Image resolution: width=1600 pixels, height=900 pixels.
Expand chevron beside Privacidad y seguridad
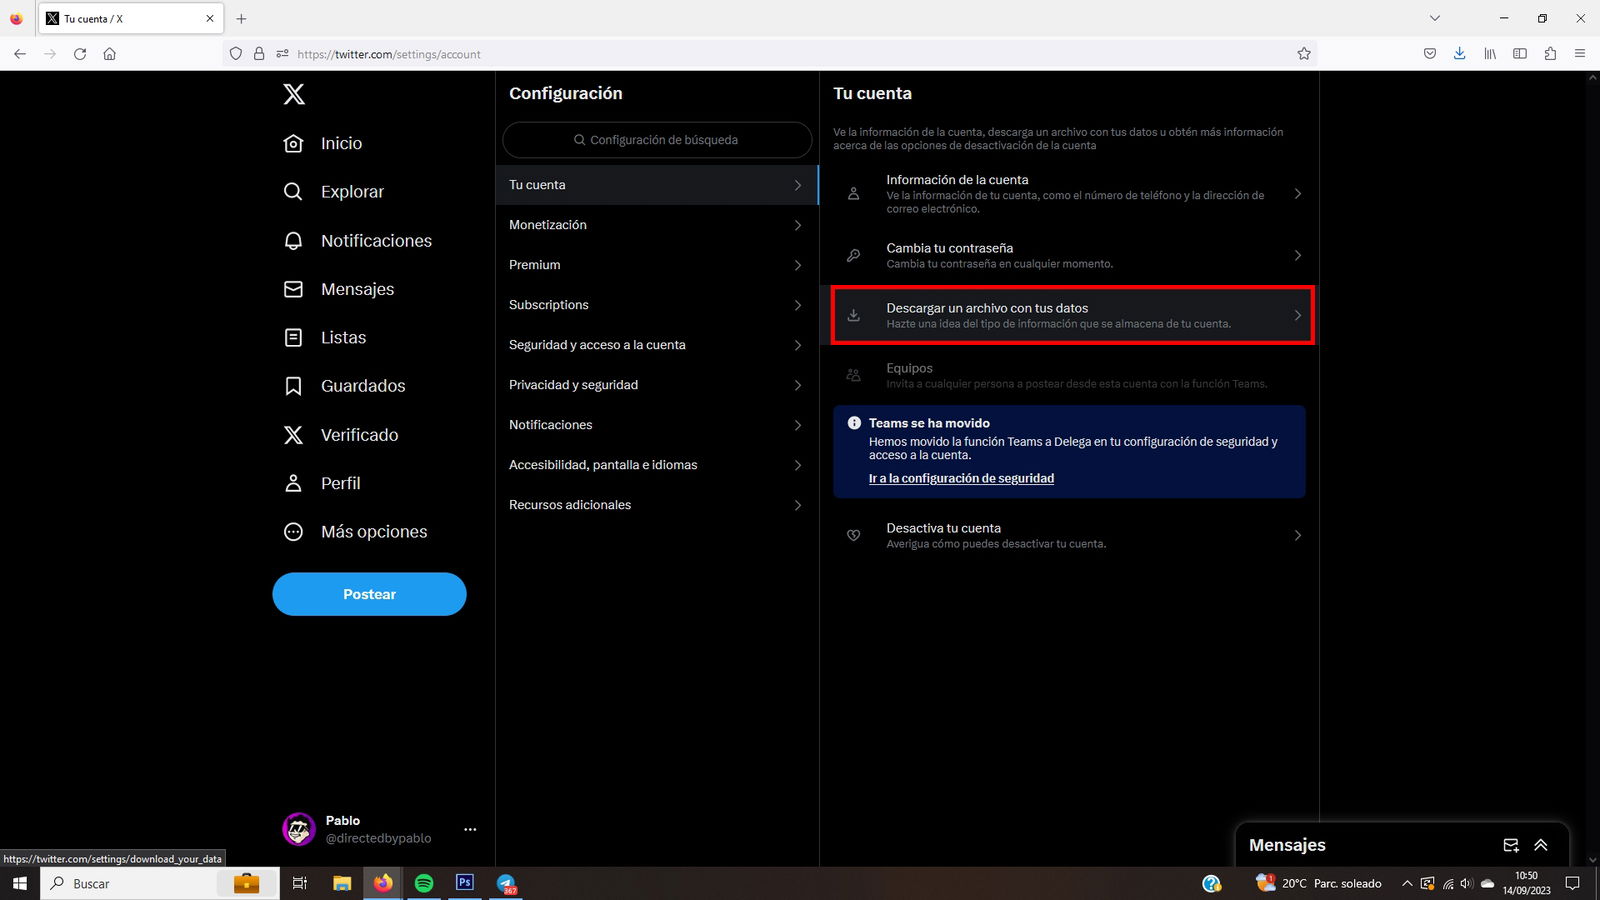coord(797,385)
